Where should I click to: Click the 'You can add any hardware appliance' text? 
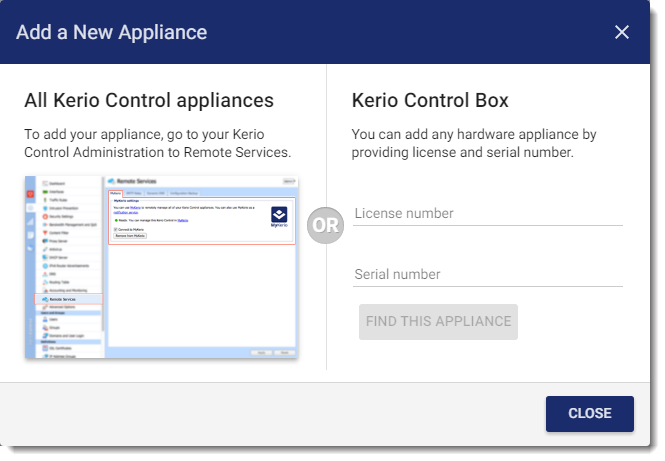coord(474,143)
